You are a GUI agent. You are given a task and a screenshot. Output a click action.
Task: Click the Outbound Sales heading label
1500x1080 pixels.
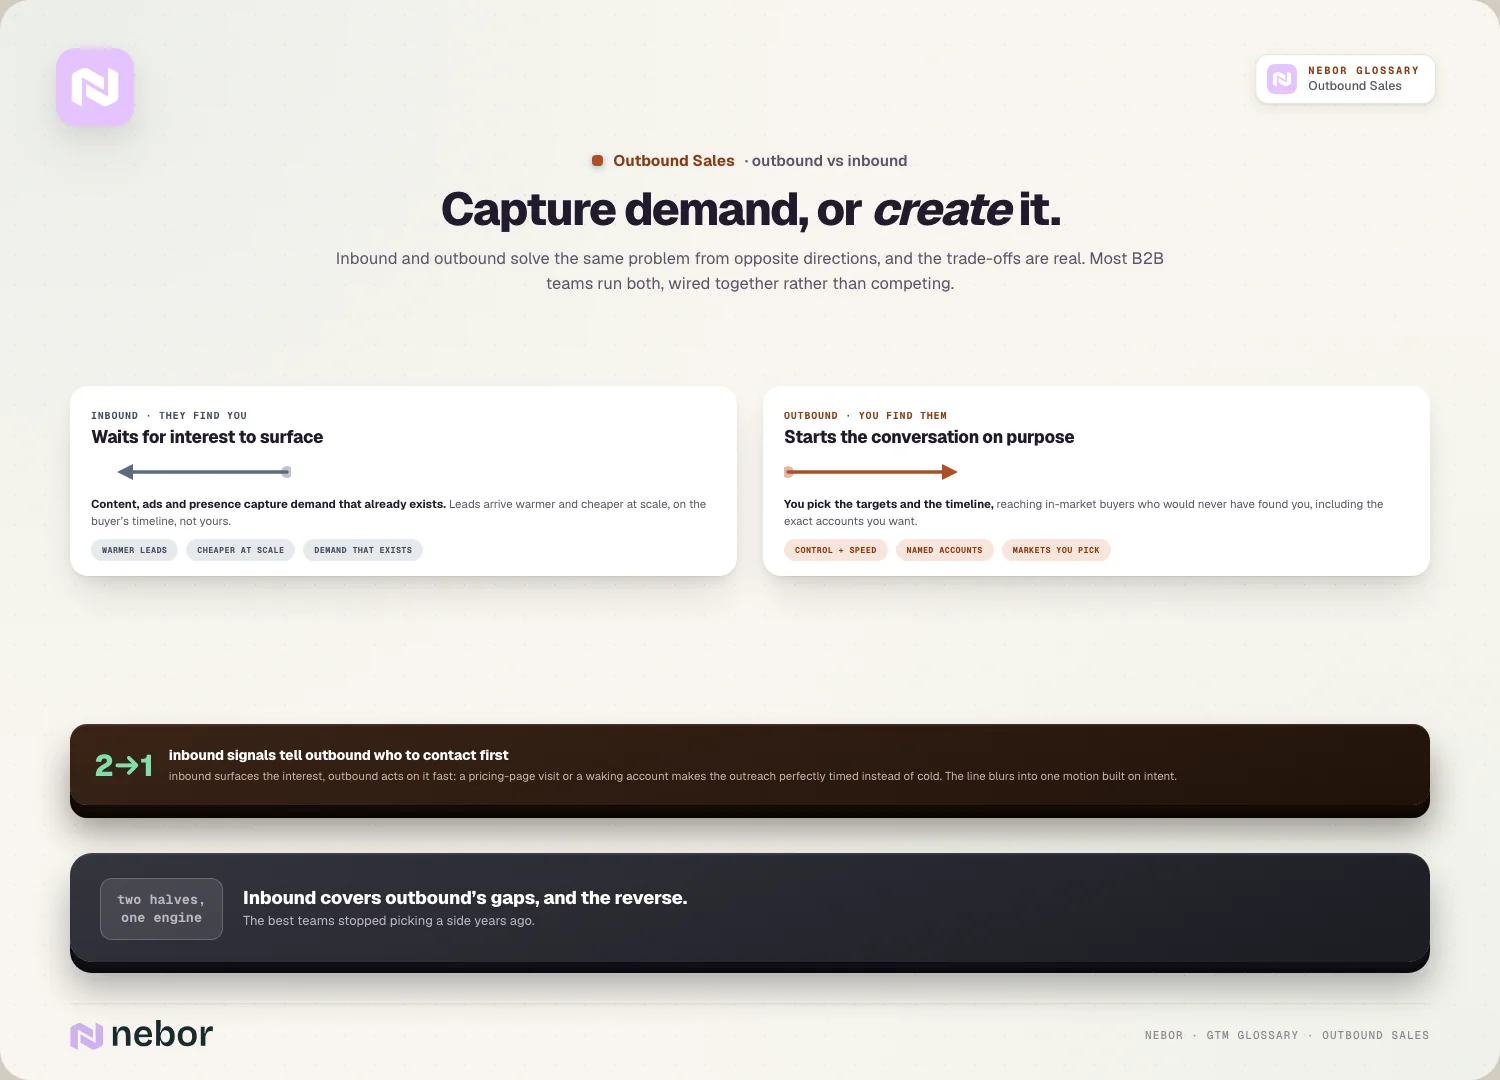(674, 161)
